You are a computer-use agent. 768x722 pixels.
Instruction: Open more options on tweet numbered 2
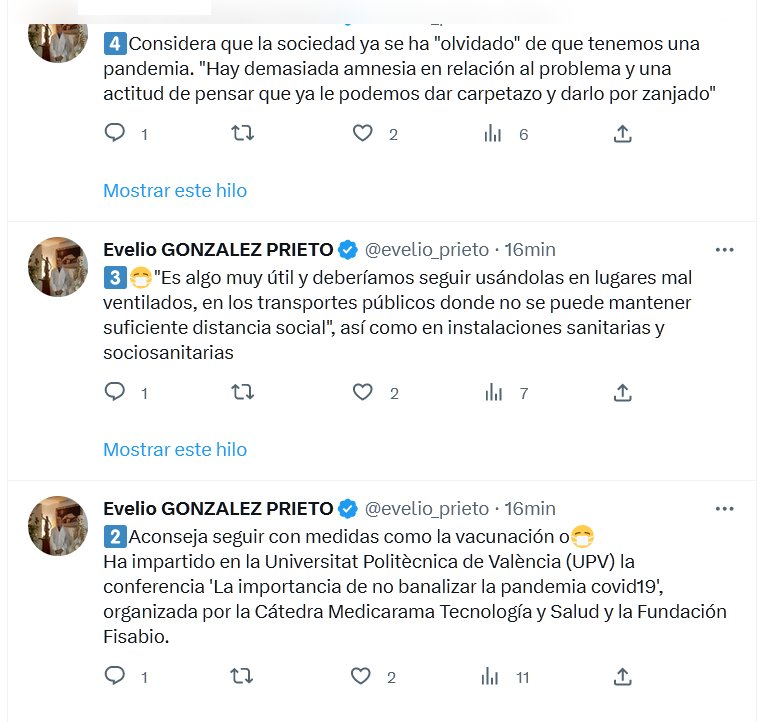(725, 509)
